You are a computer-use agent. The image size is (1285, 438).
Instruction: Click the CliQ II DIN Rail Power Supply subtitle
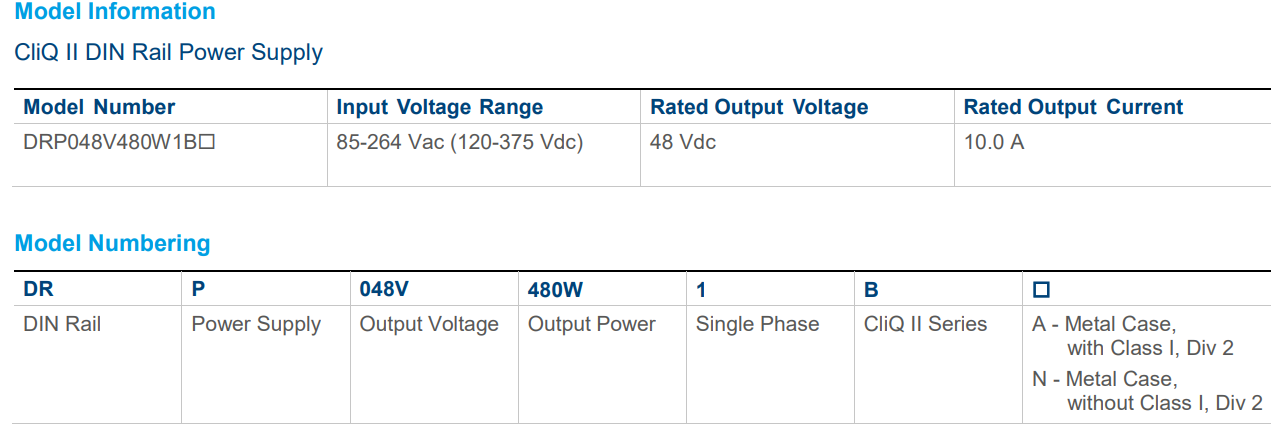(168, 53)
